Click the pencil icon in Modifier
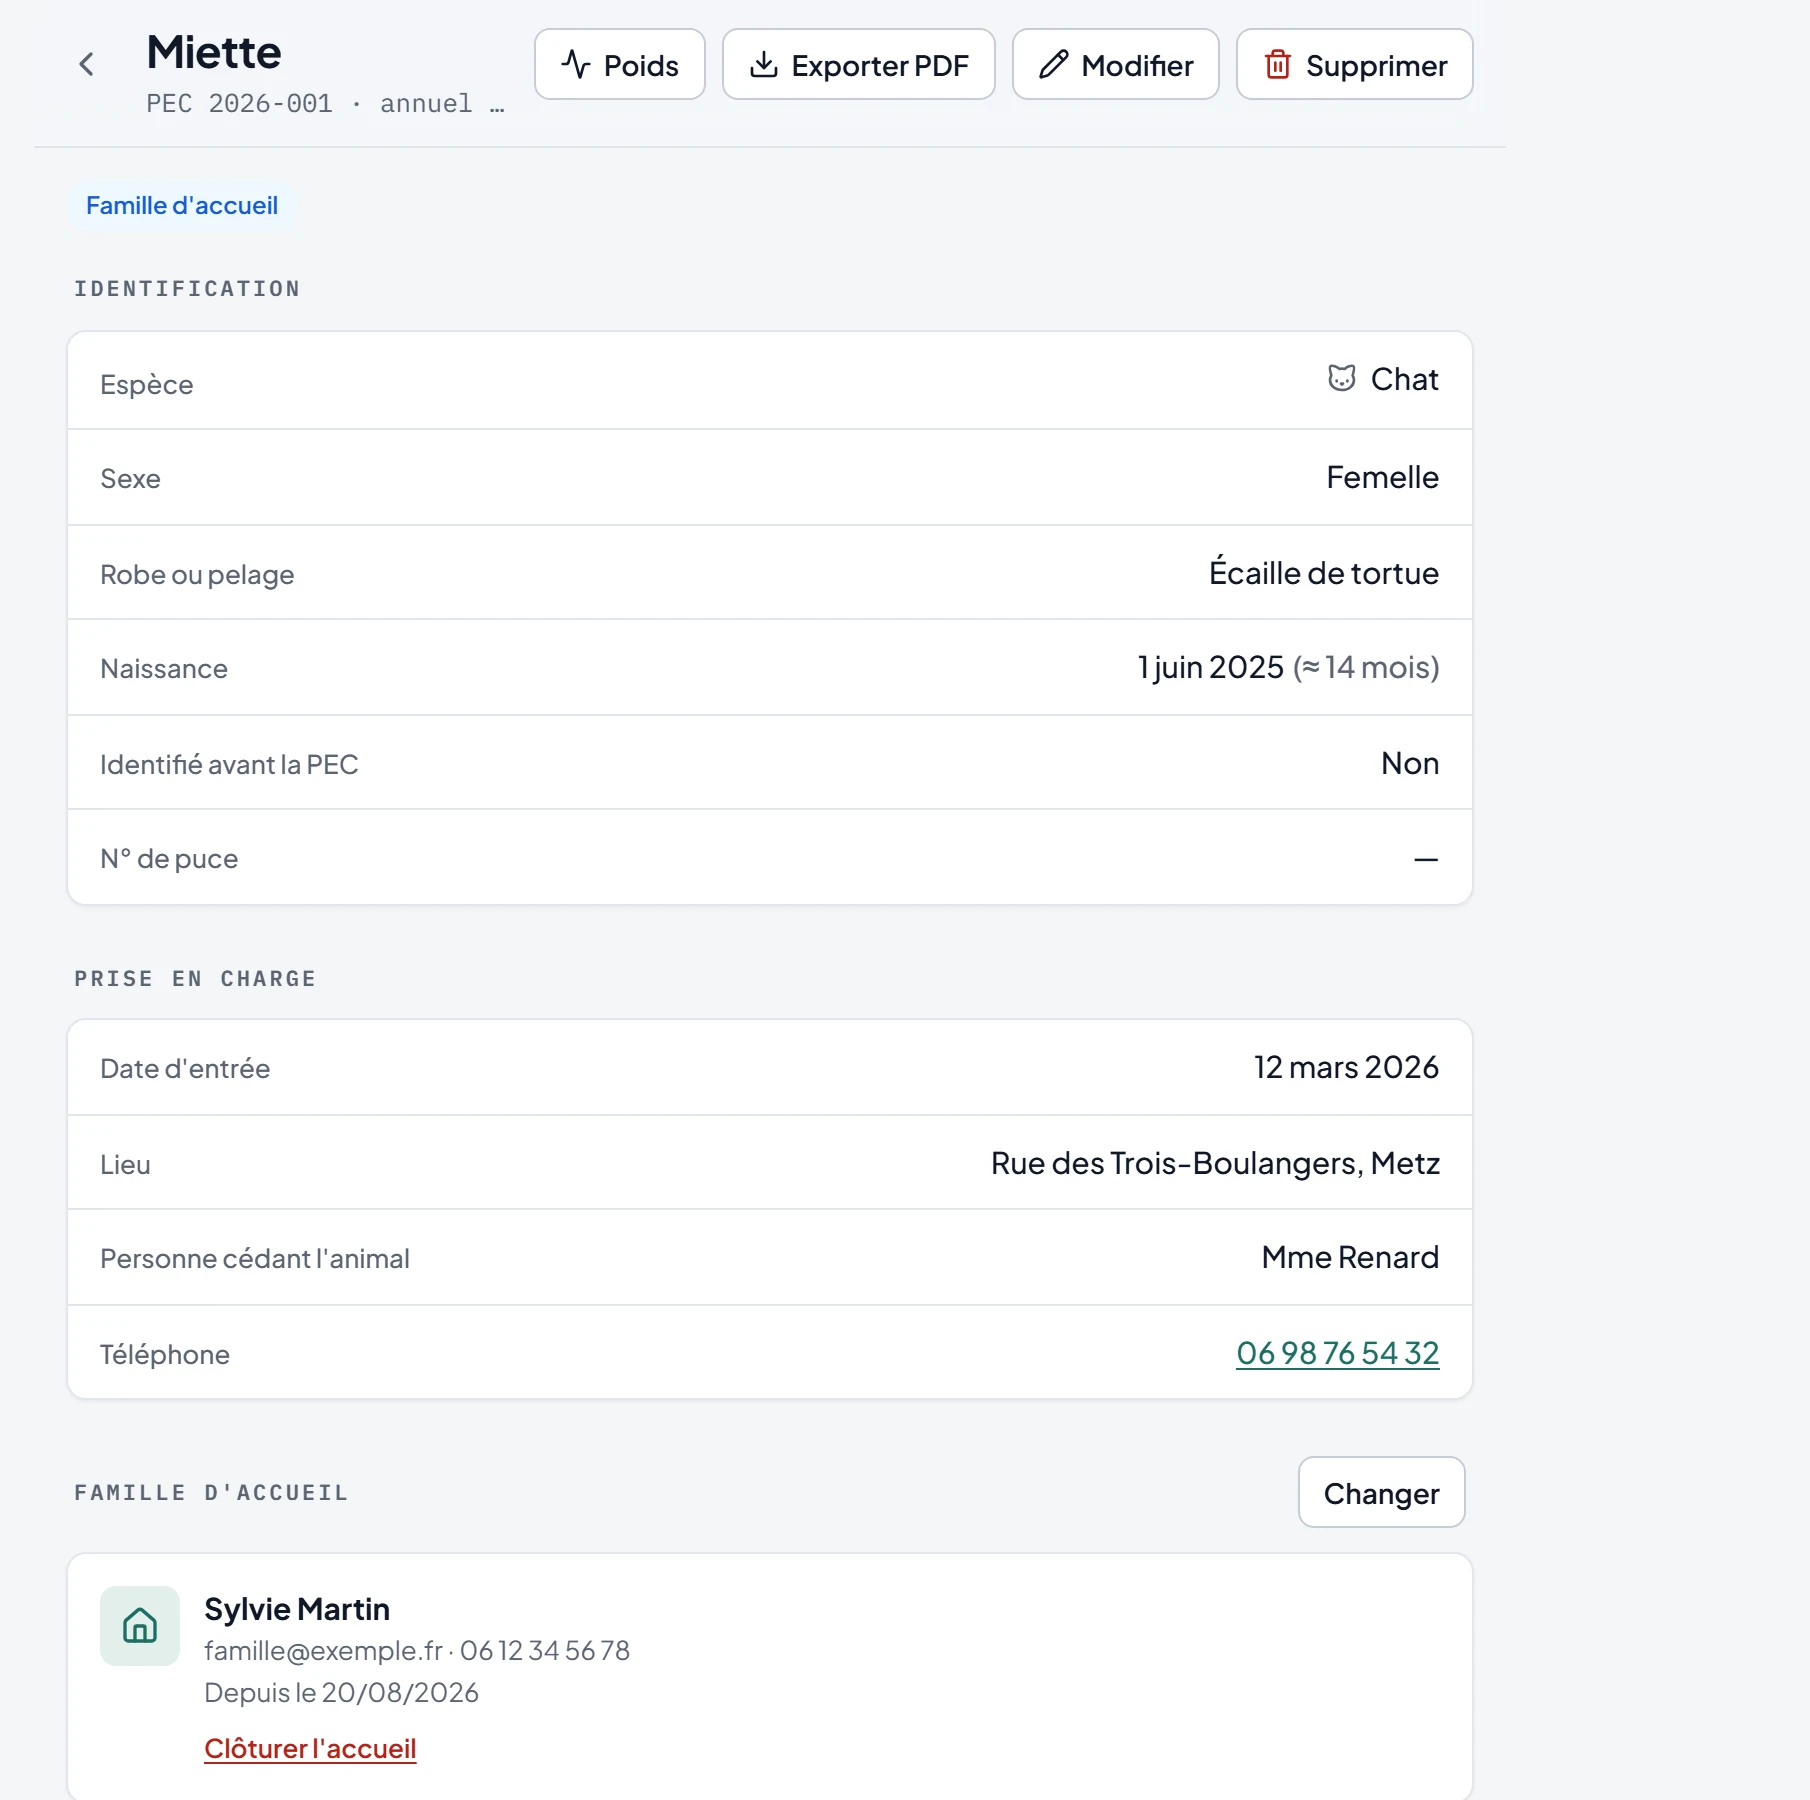 coord(1054,65)
